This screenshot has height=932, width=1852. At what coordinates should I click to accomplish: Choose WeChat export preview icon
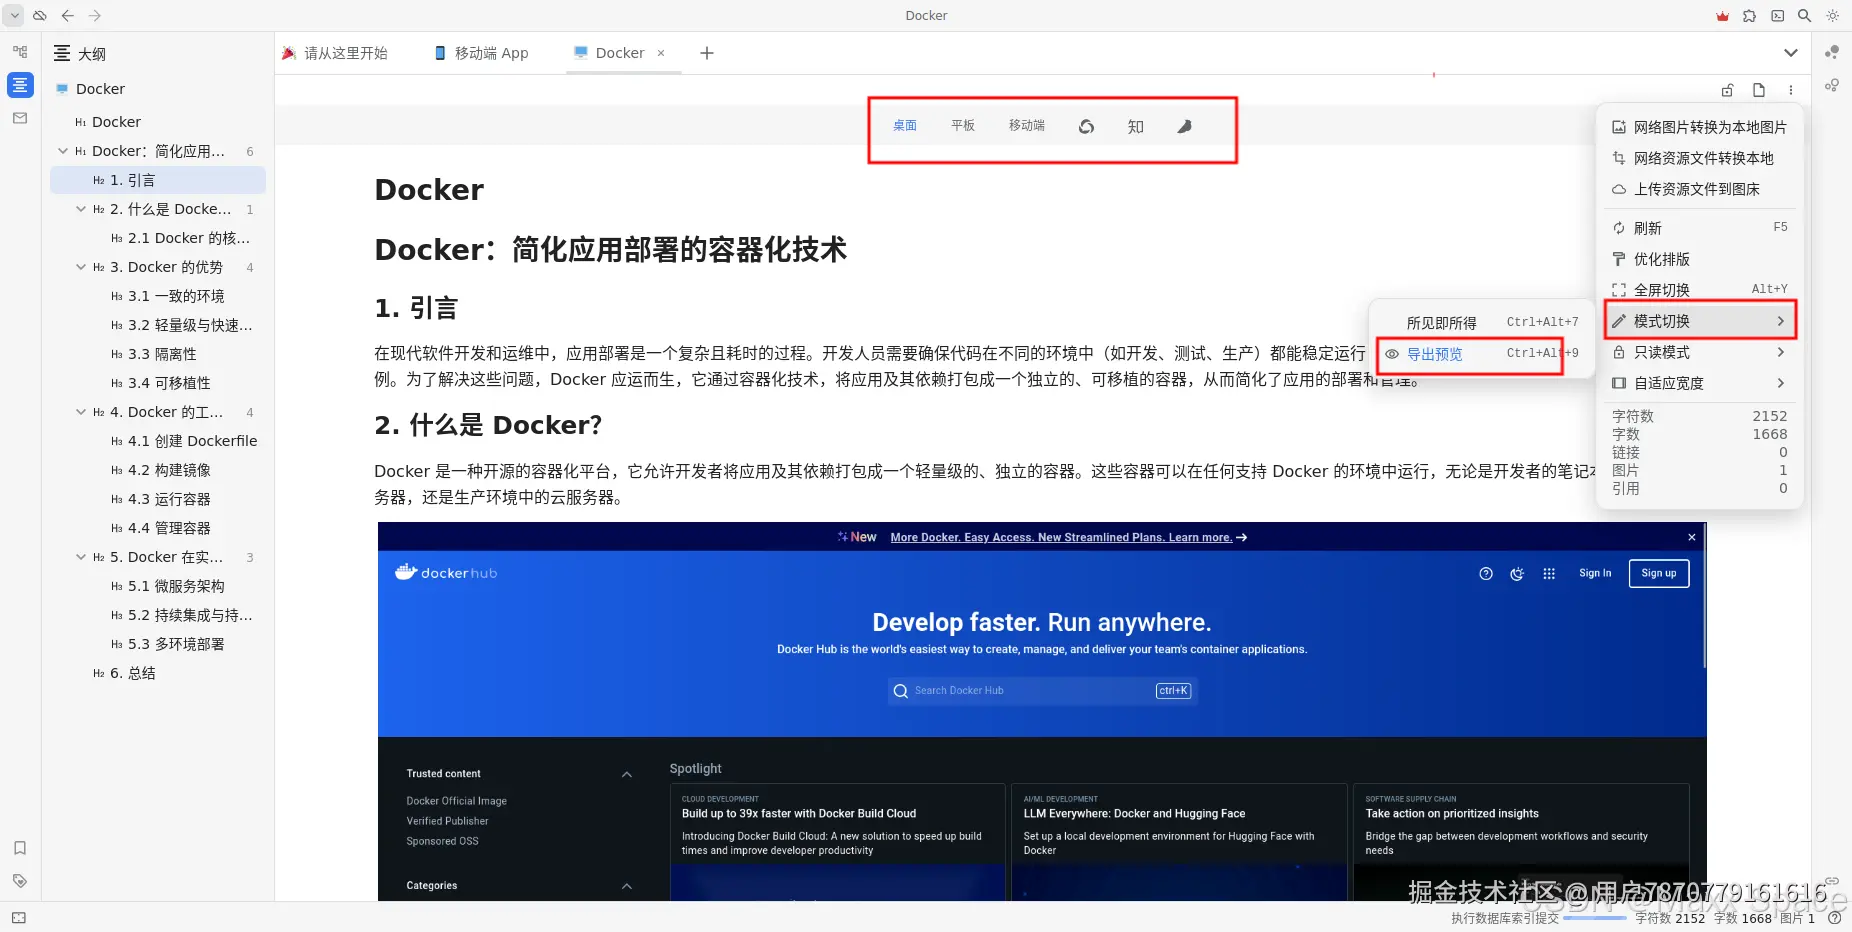[x=1086, y=126]
